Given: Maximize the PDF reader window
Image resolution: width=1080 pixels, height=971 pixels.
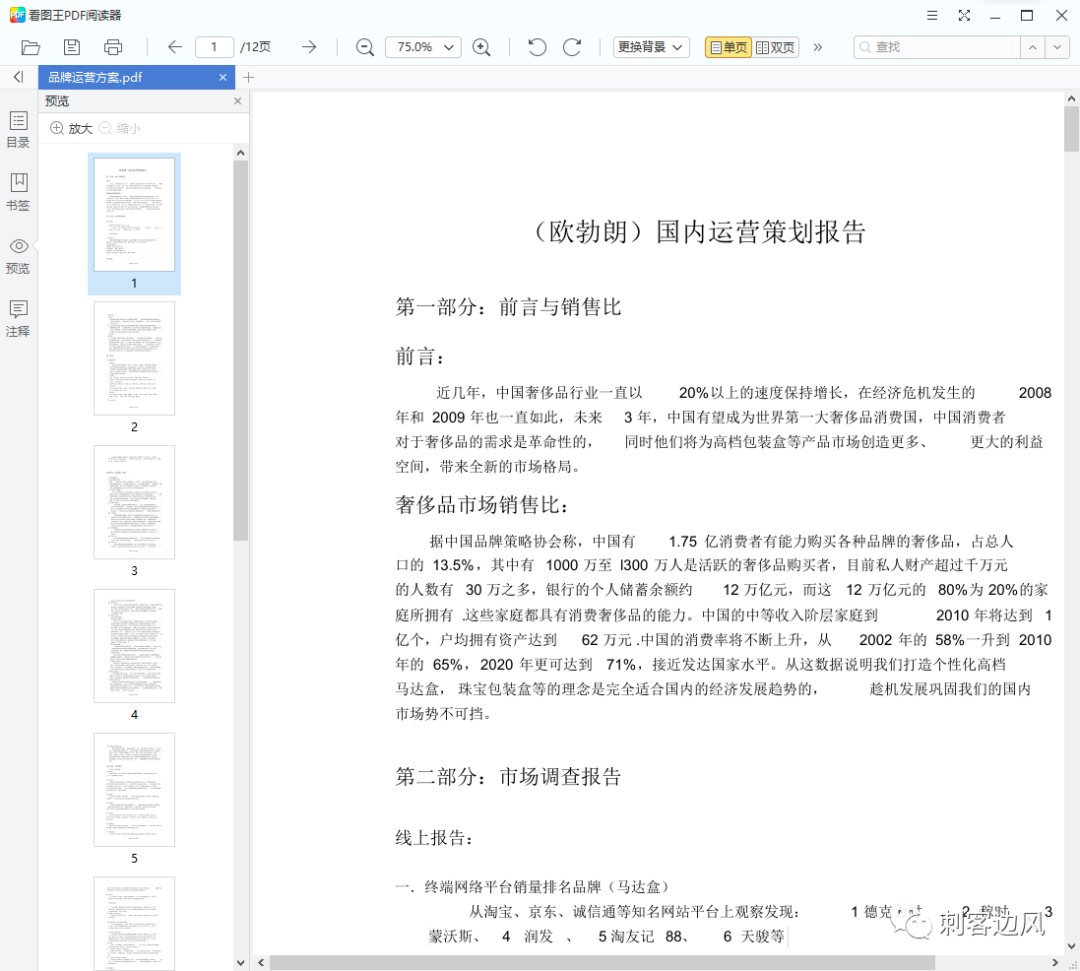Looking at the screenshot, I should click(1026, 15).
